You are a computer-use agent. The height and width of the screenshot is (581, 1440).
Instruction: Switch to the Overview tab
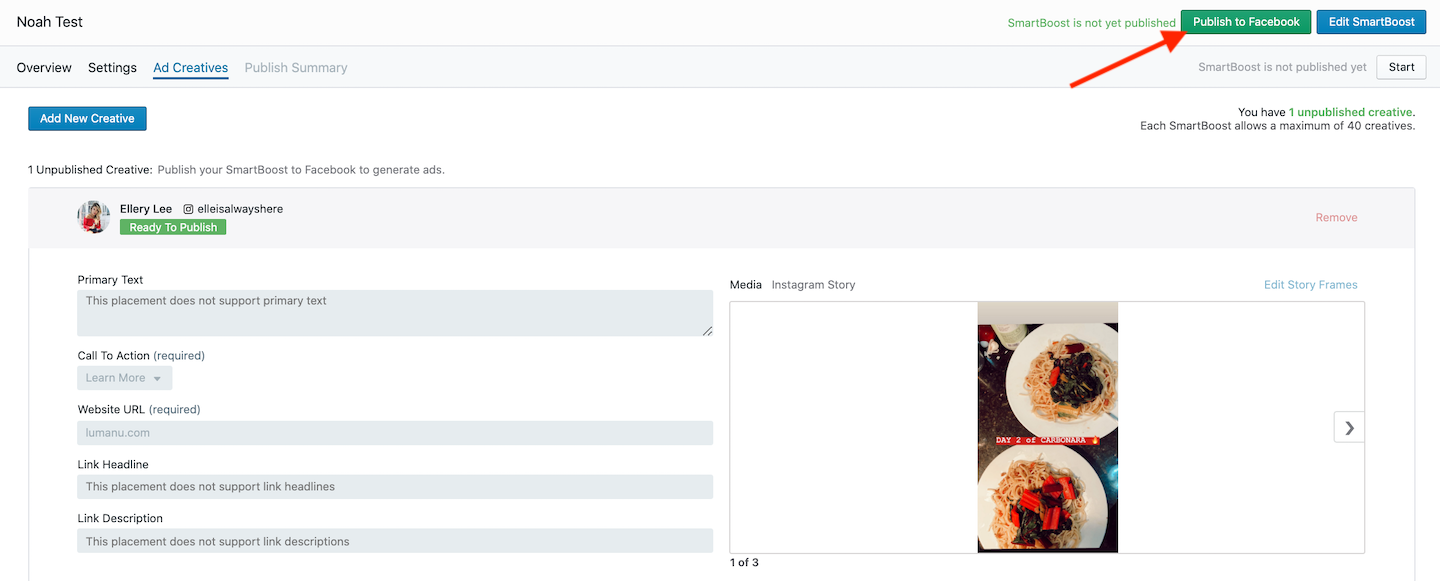click(x=44, y=68)
